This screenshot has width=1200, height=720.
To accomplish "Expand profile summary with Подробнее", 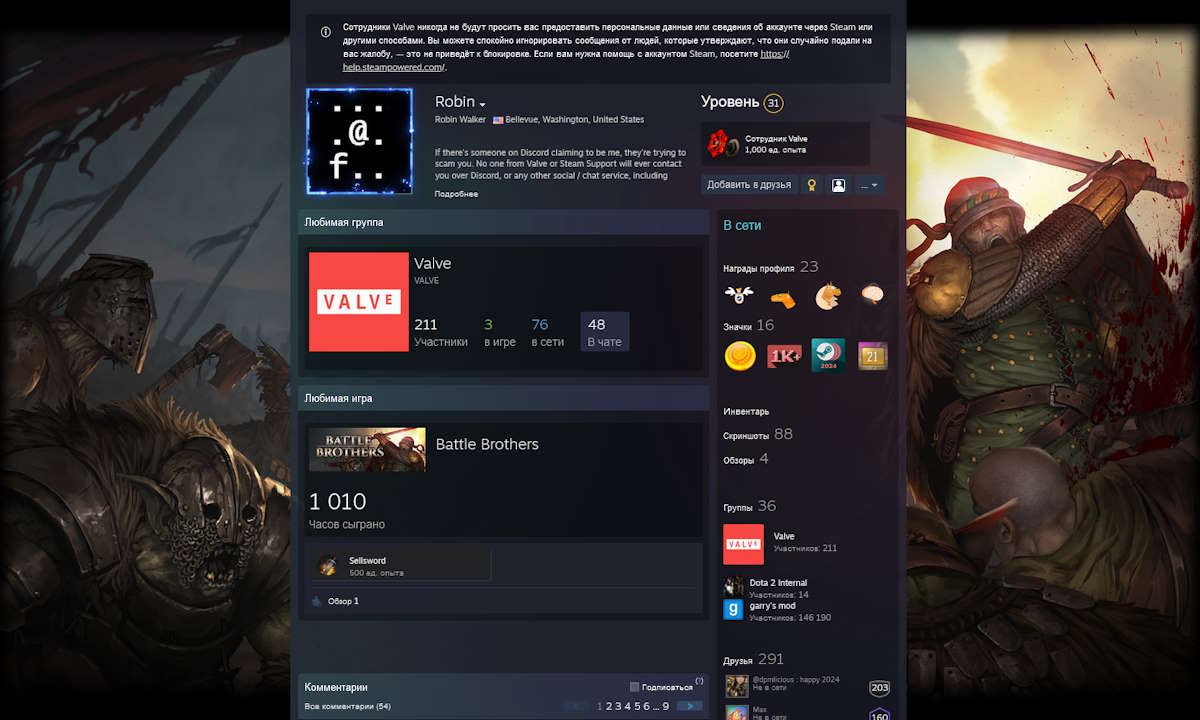I will coord(456,194).
